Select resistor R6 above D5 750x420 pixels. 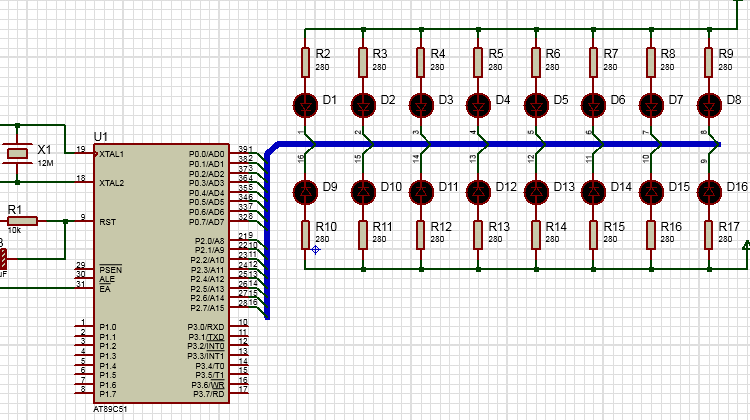536,62
